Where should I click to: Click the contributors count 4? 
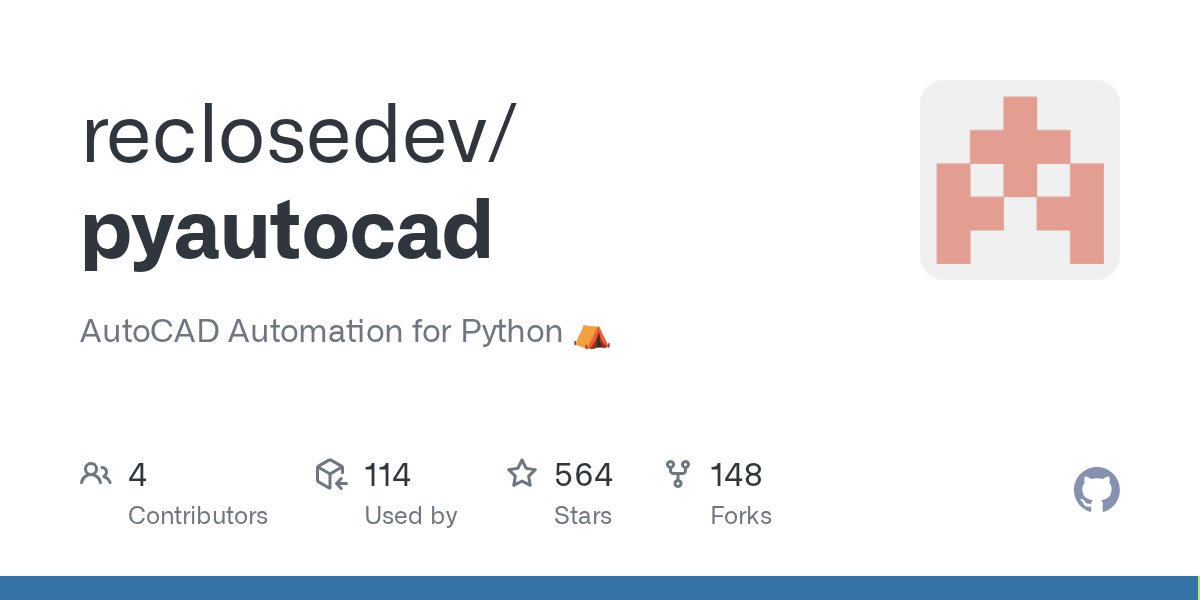138,475
